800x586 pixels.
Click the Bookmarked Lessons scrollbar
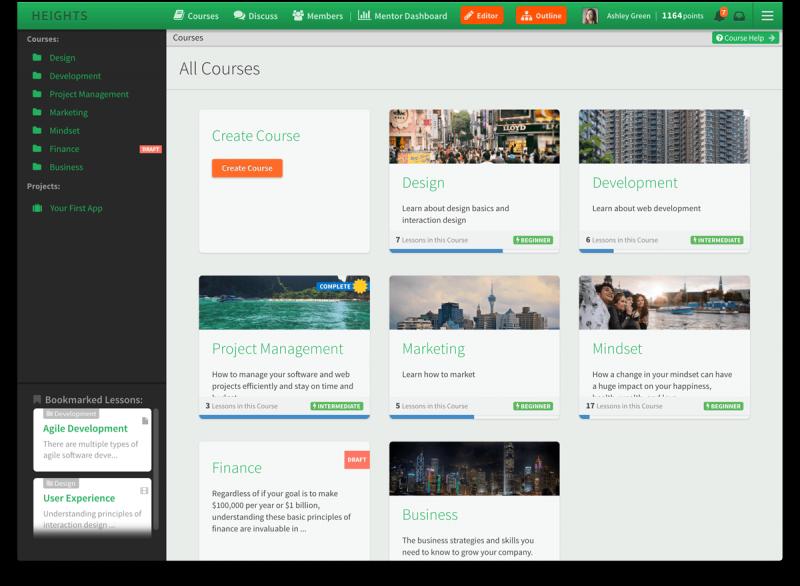[x=156, y=469]
